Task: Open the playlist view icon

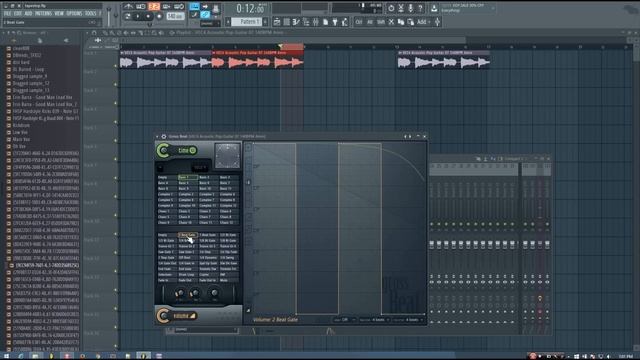Action: coord(277,22)
